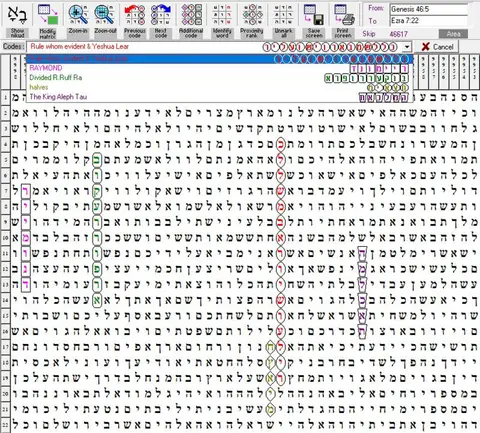Click row number 7 in left margin
This screenshot has height=433, width=480.
tap(5, 191)
